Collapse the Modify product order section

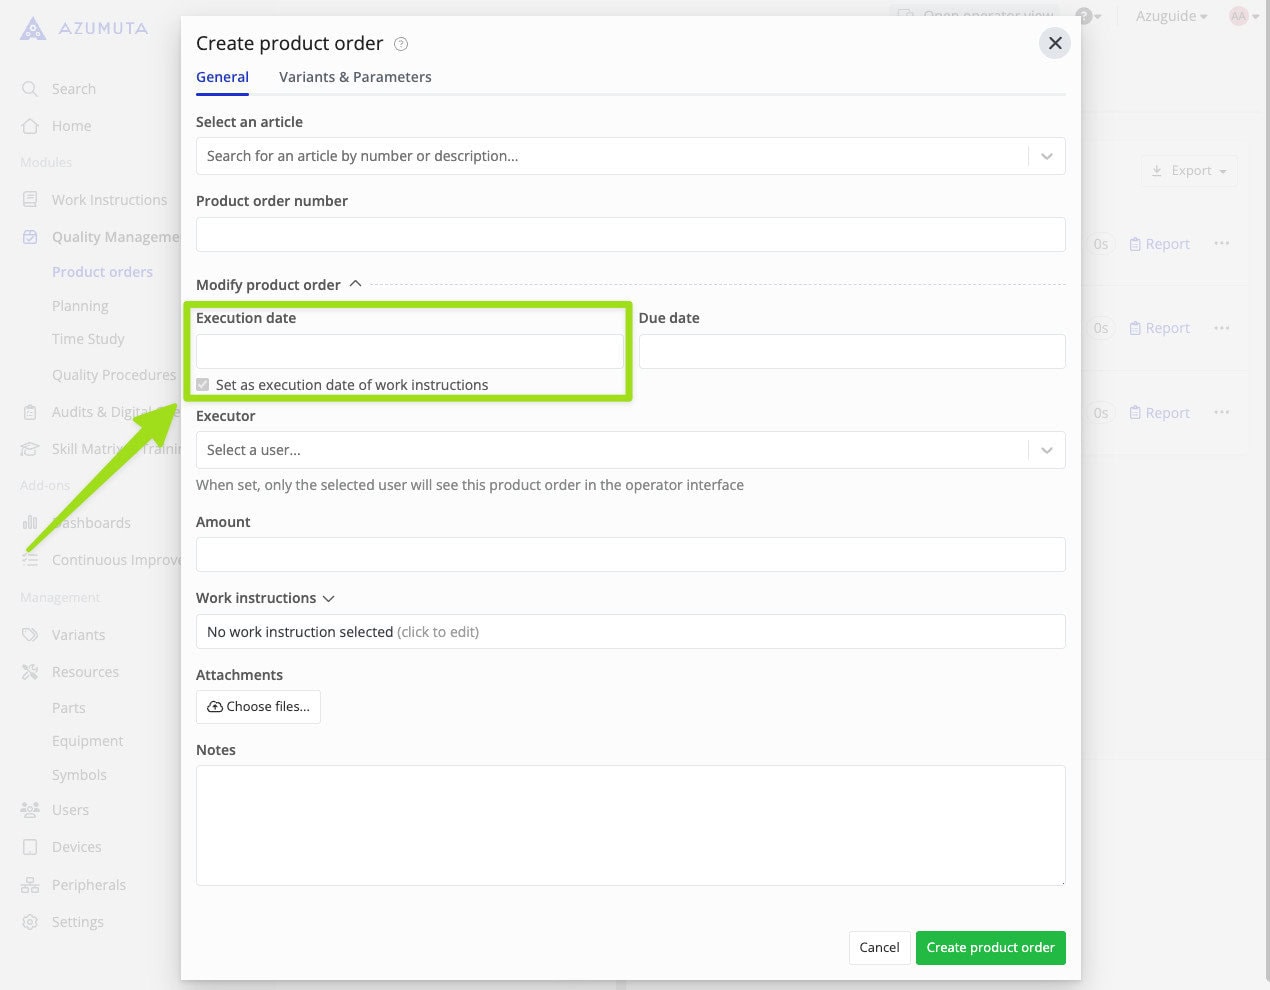tap(356, 283)
